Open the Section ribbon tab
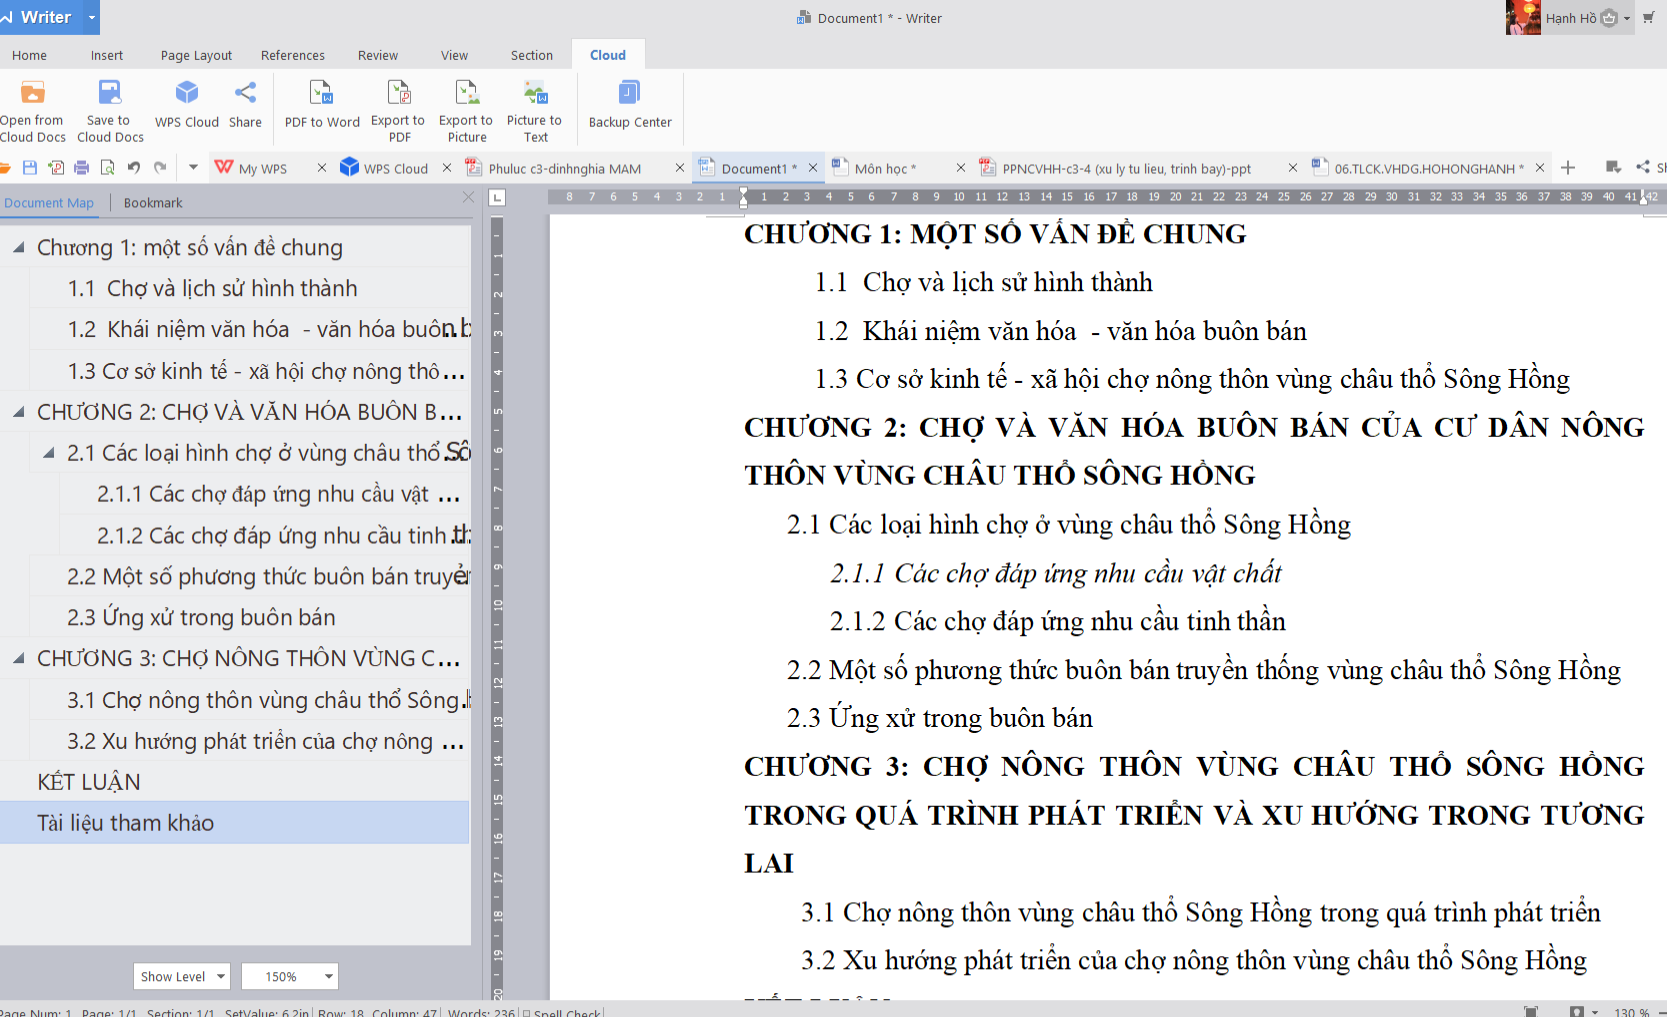 [531, 55]
